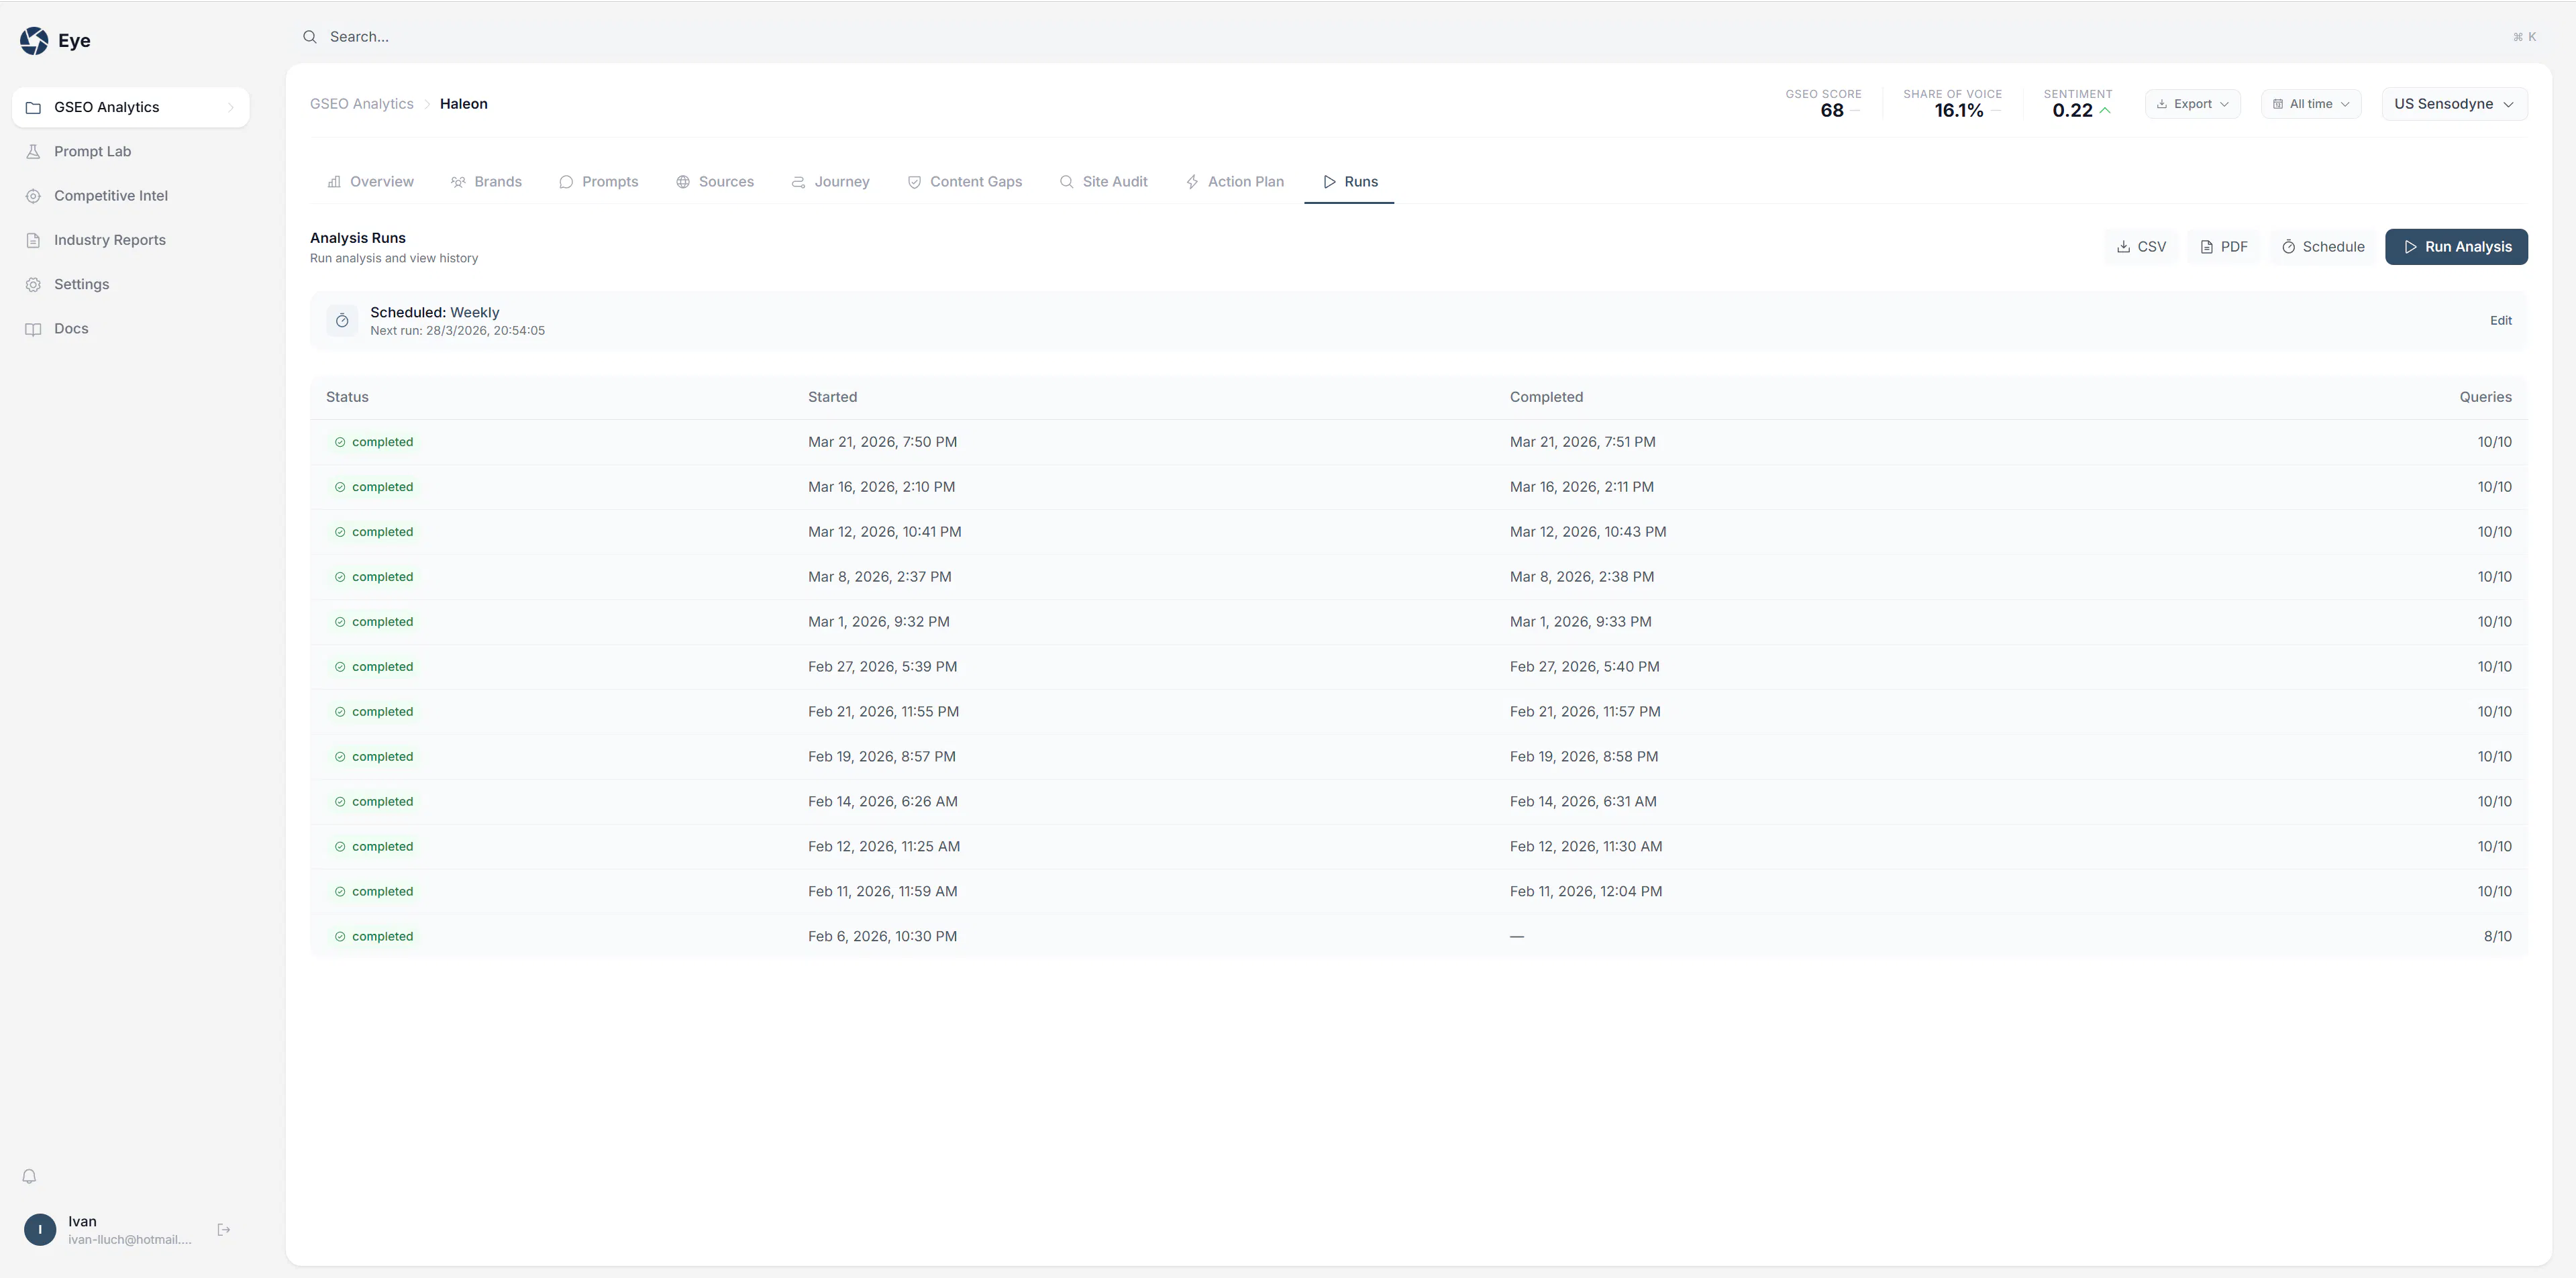Switch to the Brands tab
Image resolution: width=2576 pixels, height=1278 pixels.
pos(486,182)
